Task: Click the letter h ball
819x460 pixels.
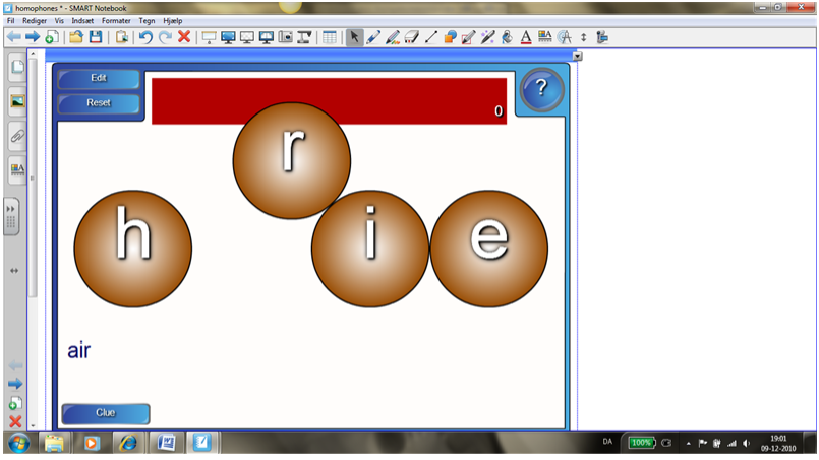Action: pyautogui.click(x=133, y=249)
